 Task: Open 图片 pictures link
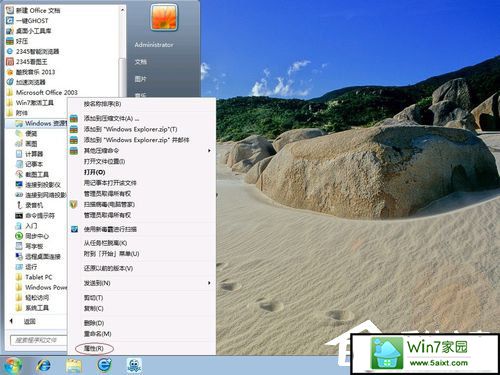141,79
